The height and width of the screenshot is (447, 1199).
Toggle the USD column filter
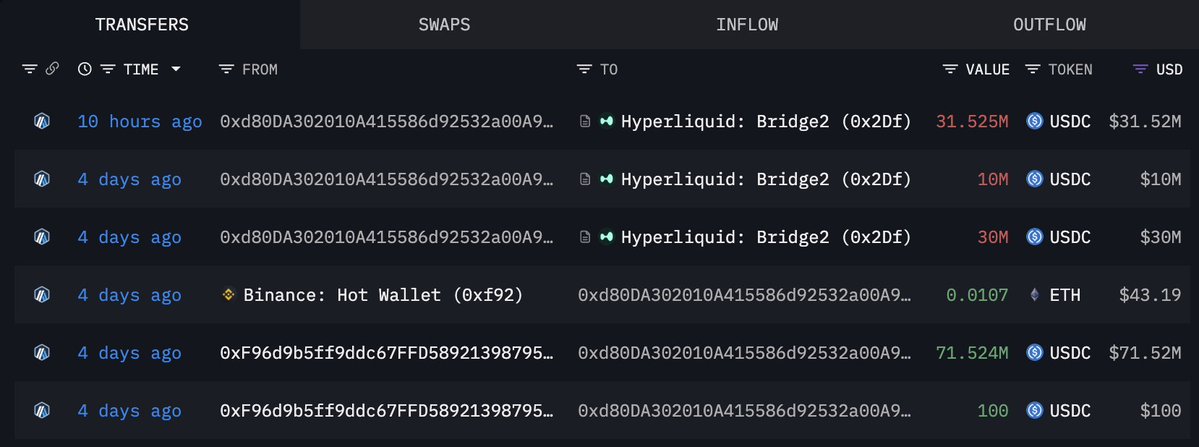point(1140,70)
